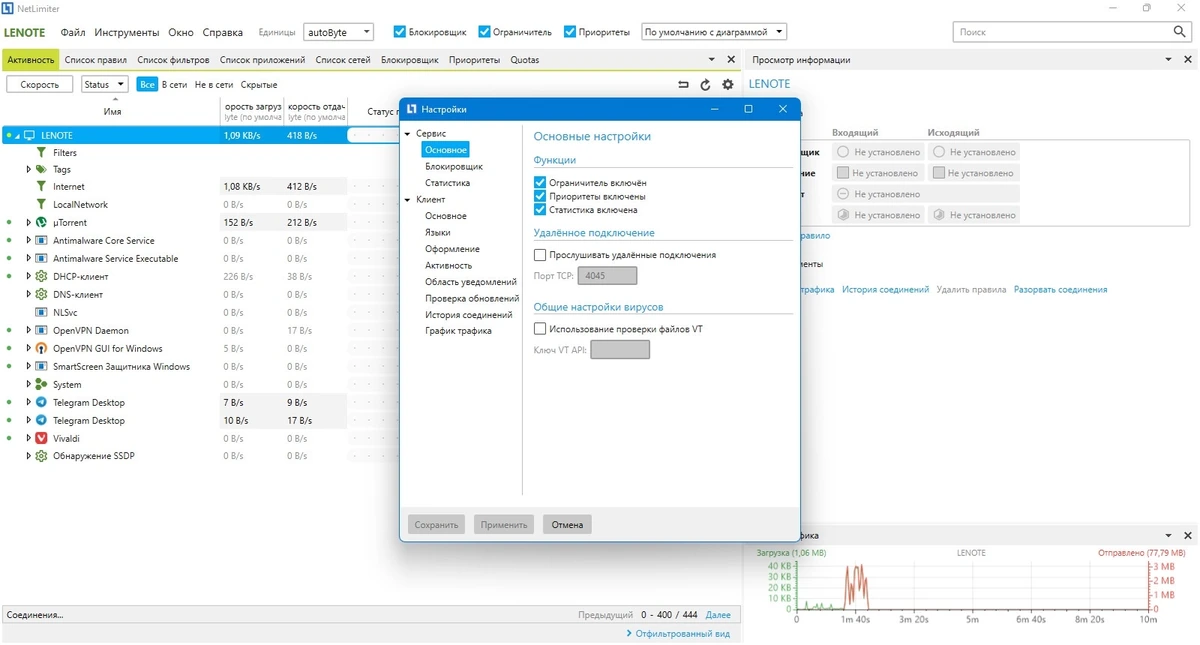Open the Единицы autoByte dropdown
The width and height of the screenshot is (1200, 645).
[338, 32]
